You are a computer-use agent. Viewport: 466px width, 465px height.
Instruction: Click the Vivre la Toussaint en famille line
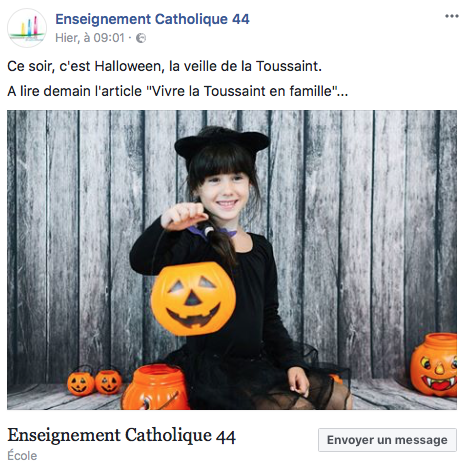[x=177, y=91]
